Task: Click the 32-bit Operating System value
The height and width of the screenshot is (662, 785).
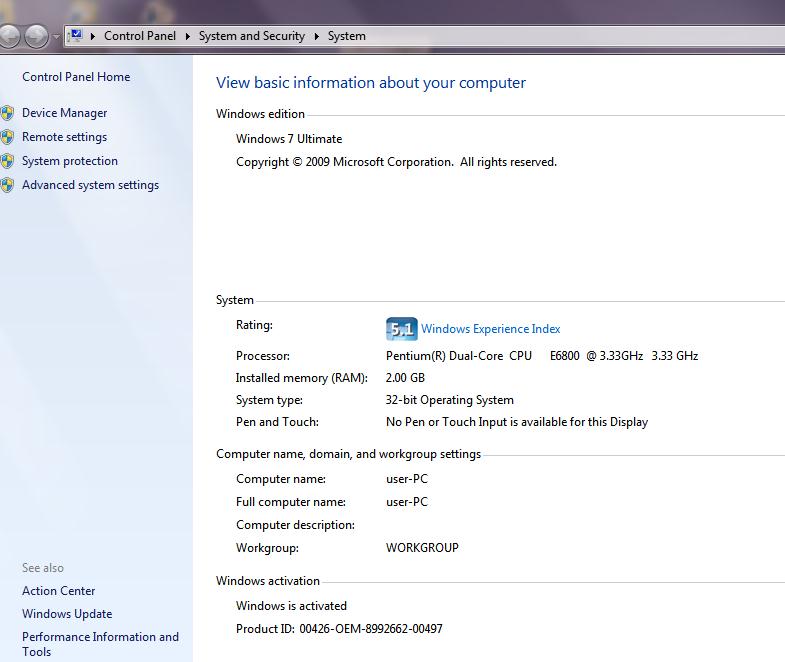Action: (450, 400)
